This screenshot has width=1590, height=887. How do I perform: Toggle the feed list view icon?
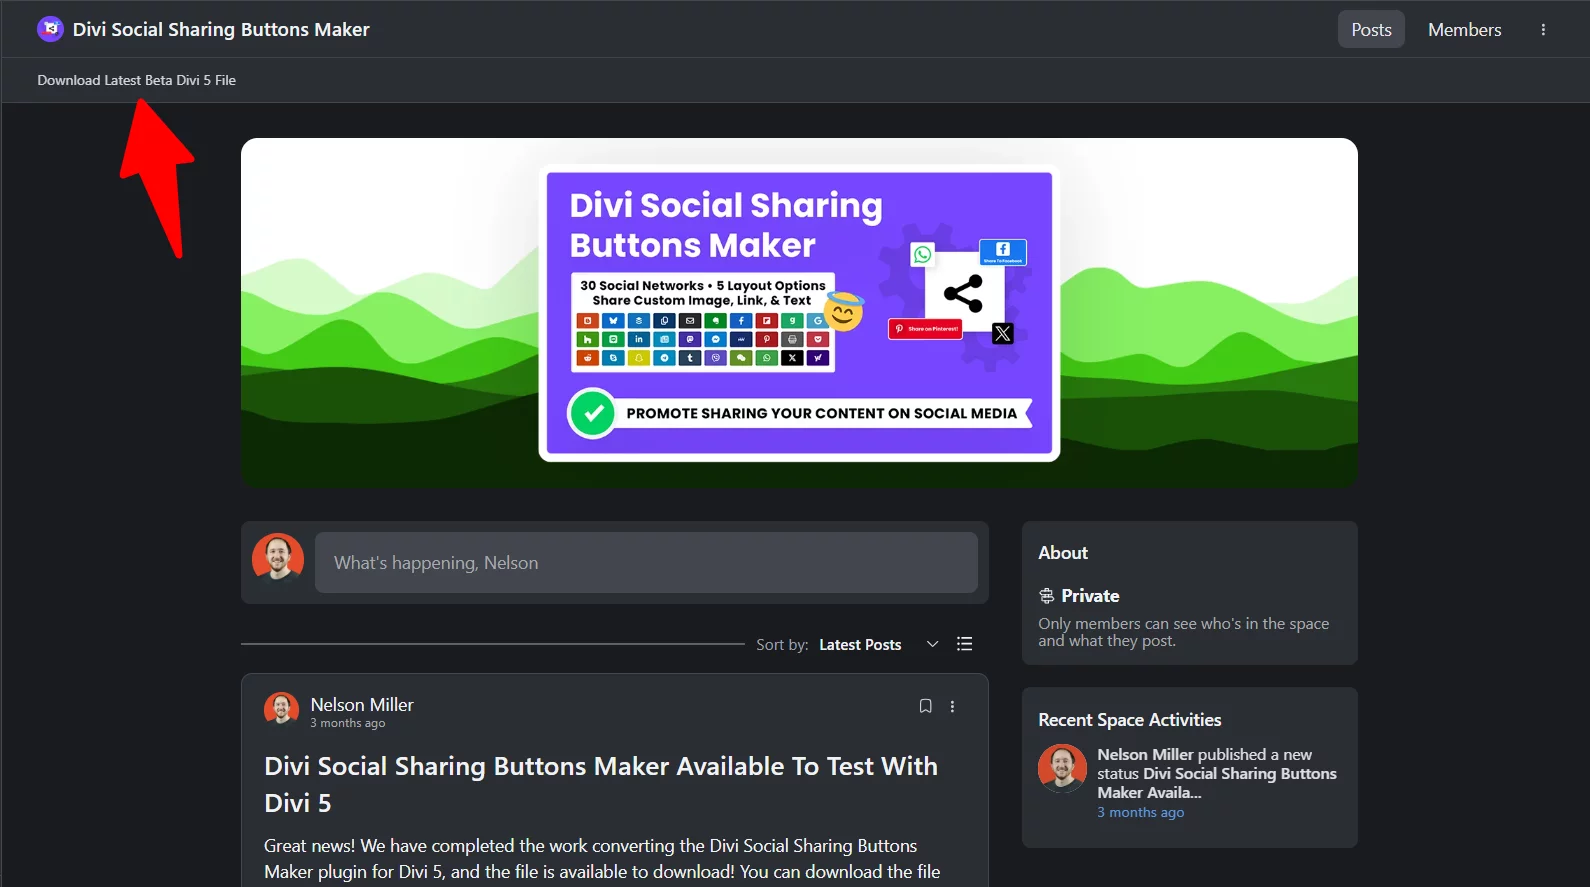pyautogui.click(x=964, y=644)
